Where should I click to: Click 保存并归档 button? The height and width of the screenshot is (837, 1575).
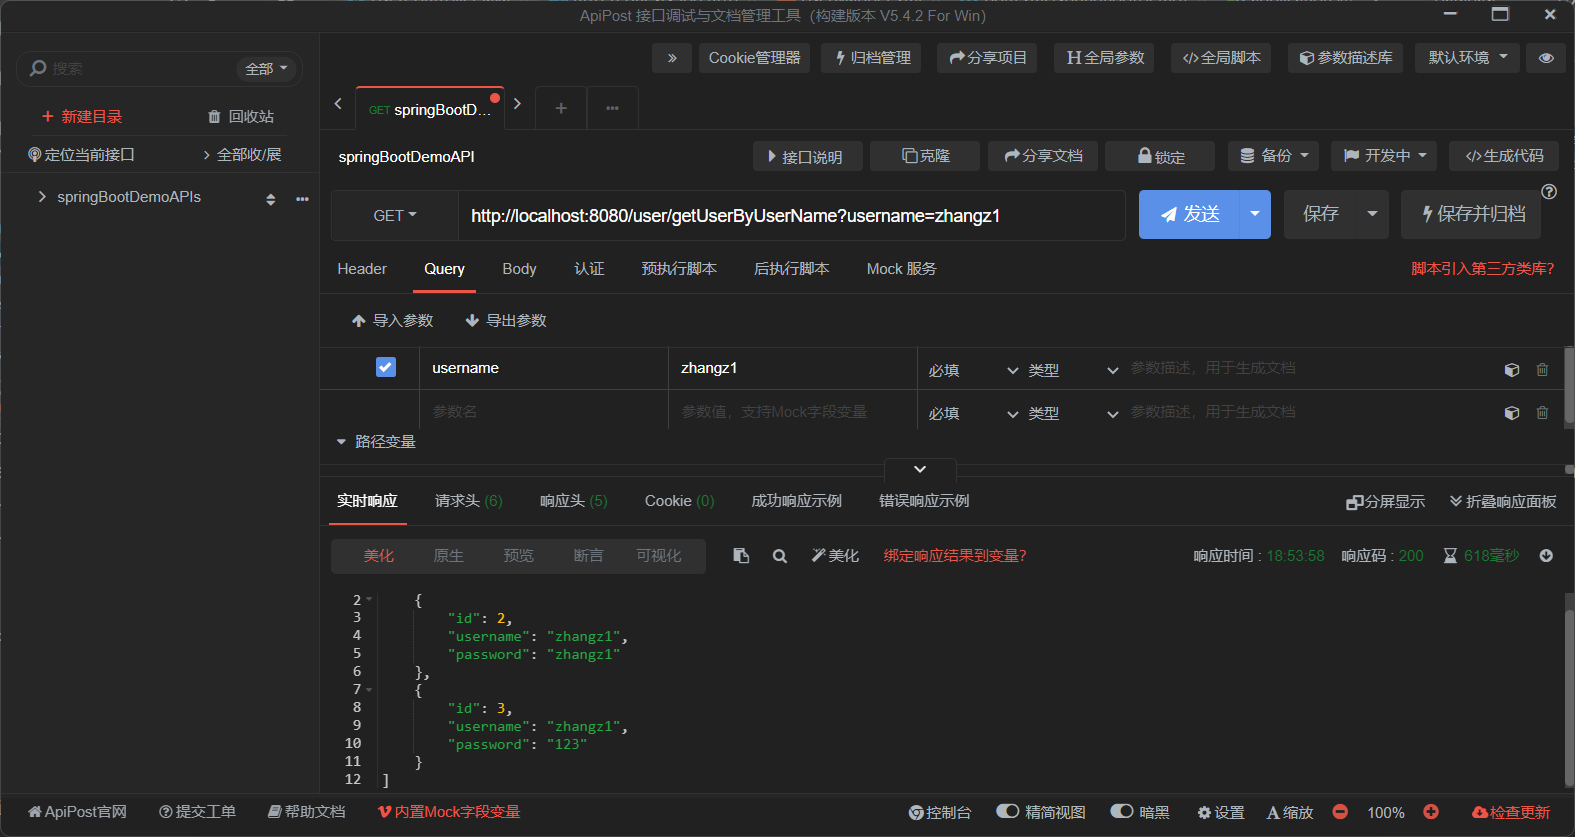click(1471, 214)
